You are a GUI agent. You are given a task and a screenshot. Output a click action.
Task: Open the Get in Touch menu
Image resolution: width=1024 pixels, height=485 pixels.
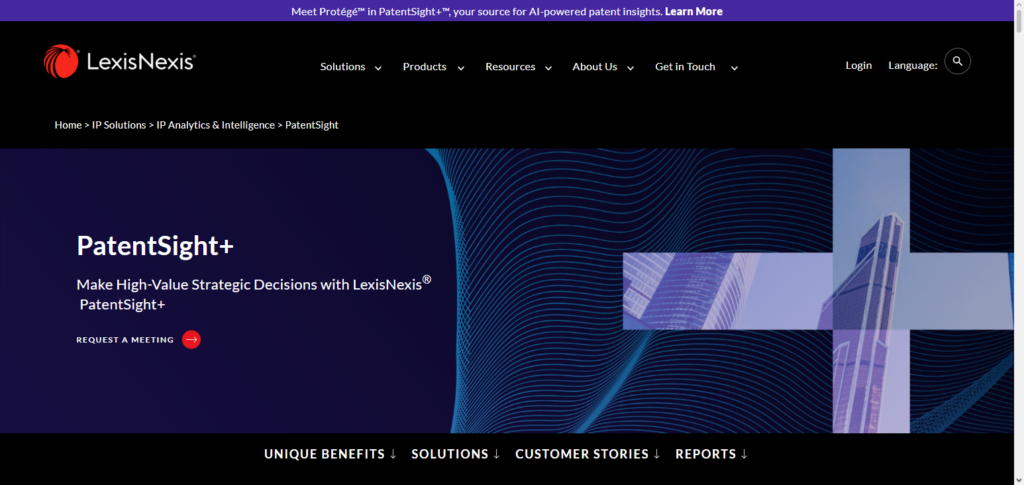point(685,67)
